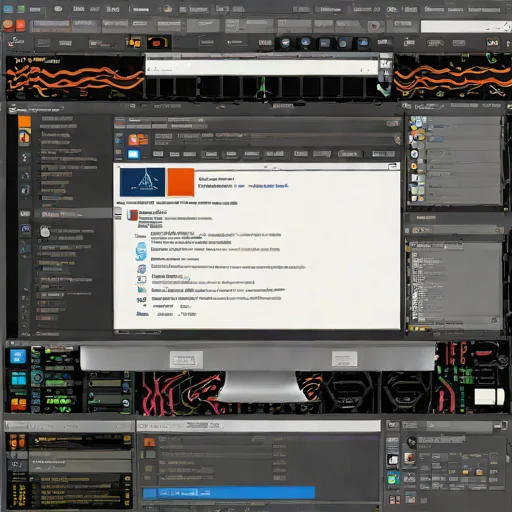This screenshot has height=512, width=512.
Task: Click the expand icon at white document's top-right corner
Action: [393, 166]
